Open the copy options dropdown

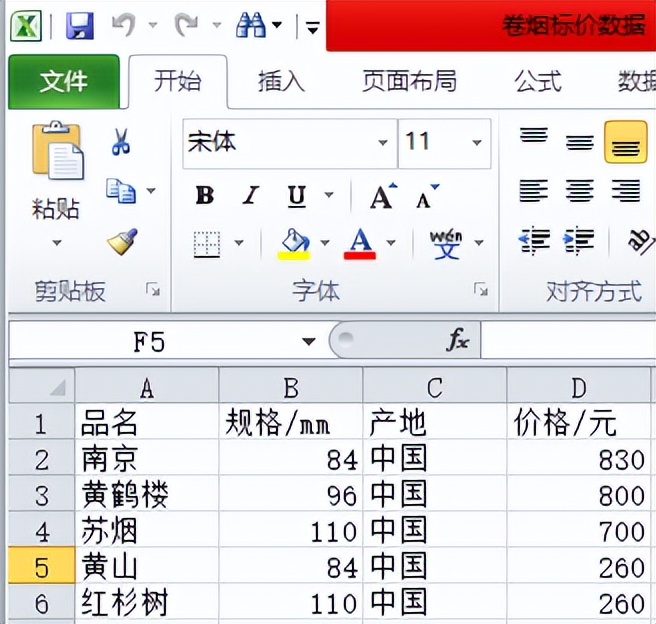click(151, 191)
